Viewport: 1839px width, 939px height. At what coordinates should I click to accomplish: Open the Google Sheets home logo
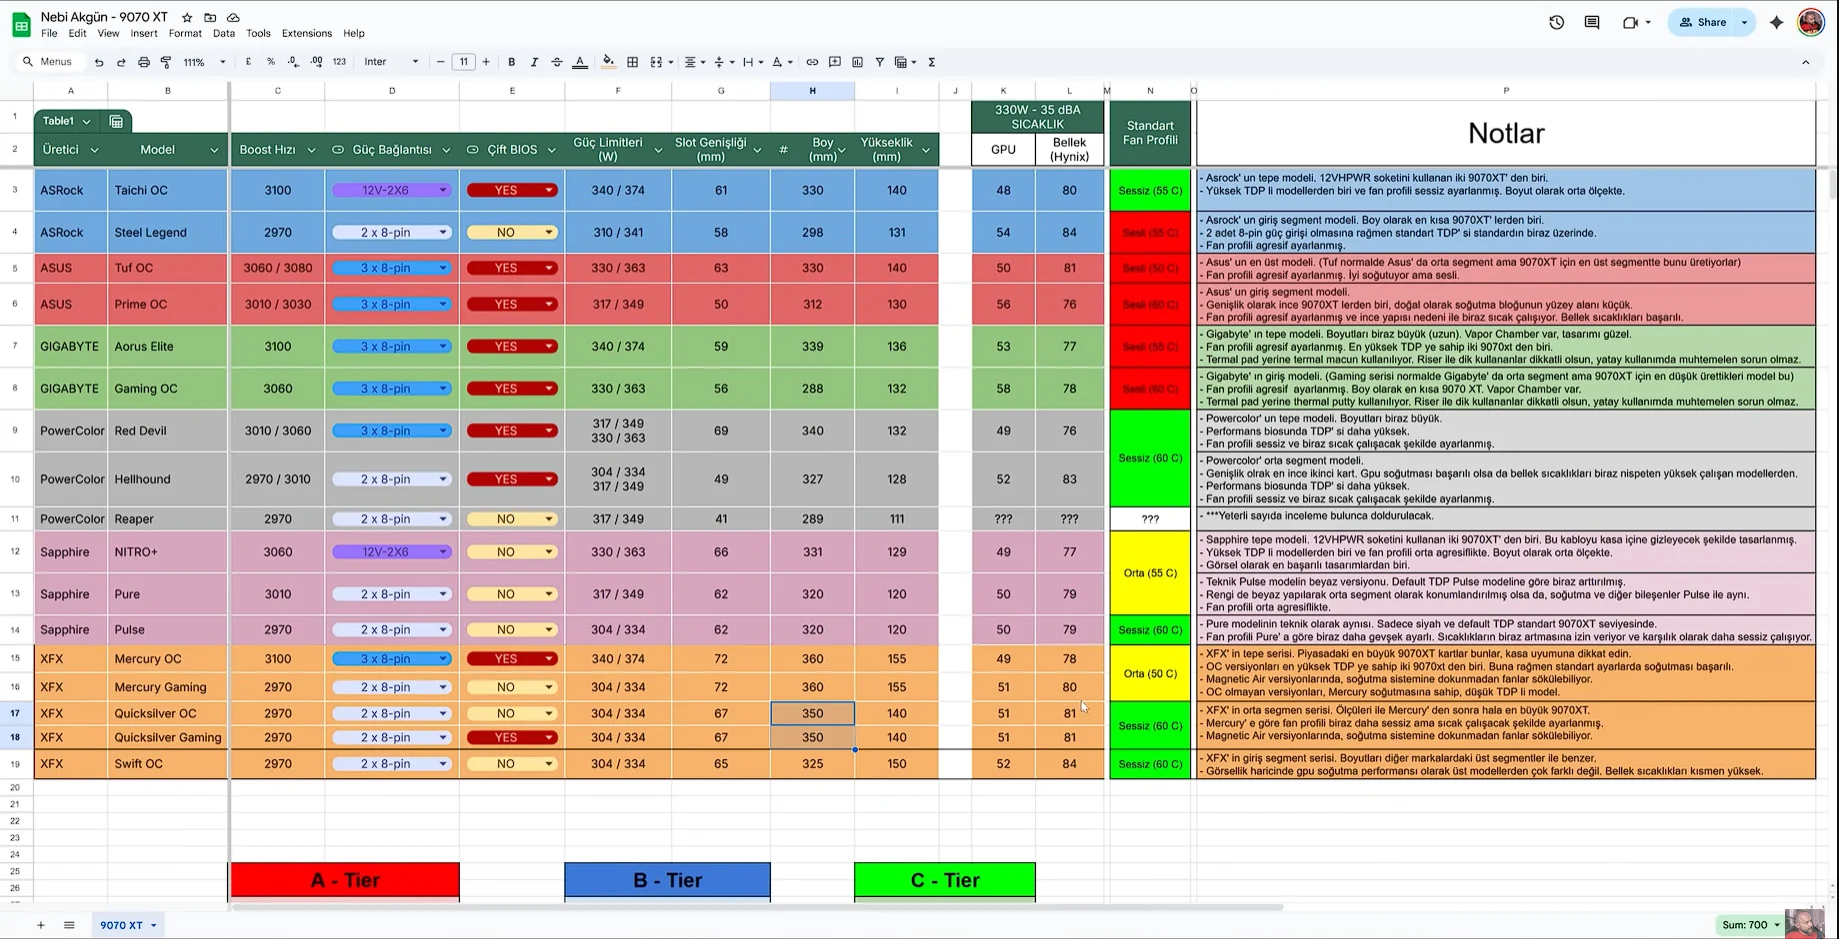click(x=21, y=25)
